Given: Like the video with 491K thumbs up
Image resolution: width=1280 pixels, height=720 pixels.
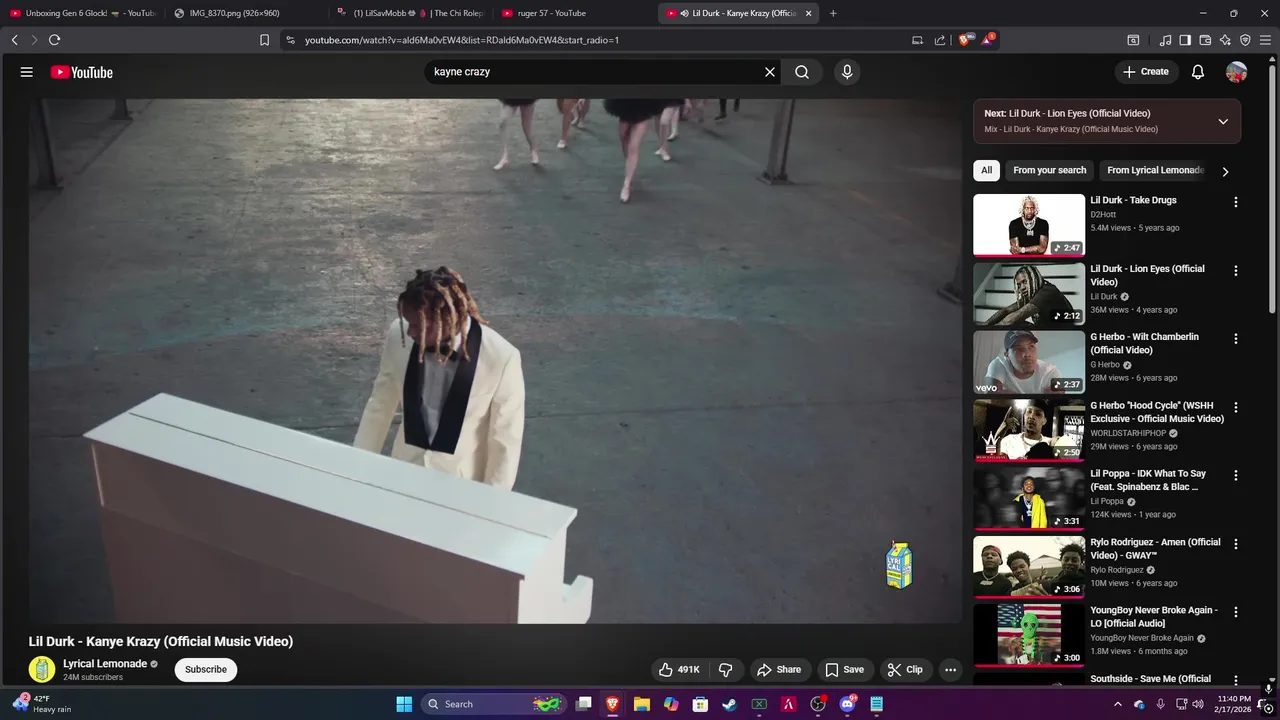Looking at the screenshot, I should click(679, 670).
